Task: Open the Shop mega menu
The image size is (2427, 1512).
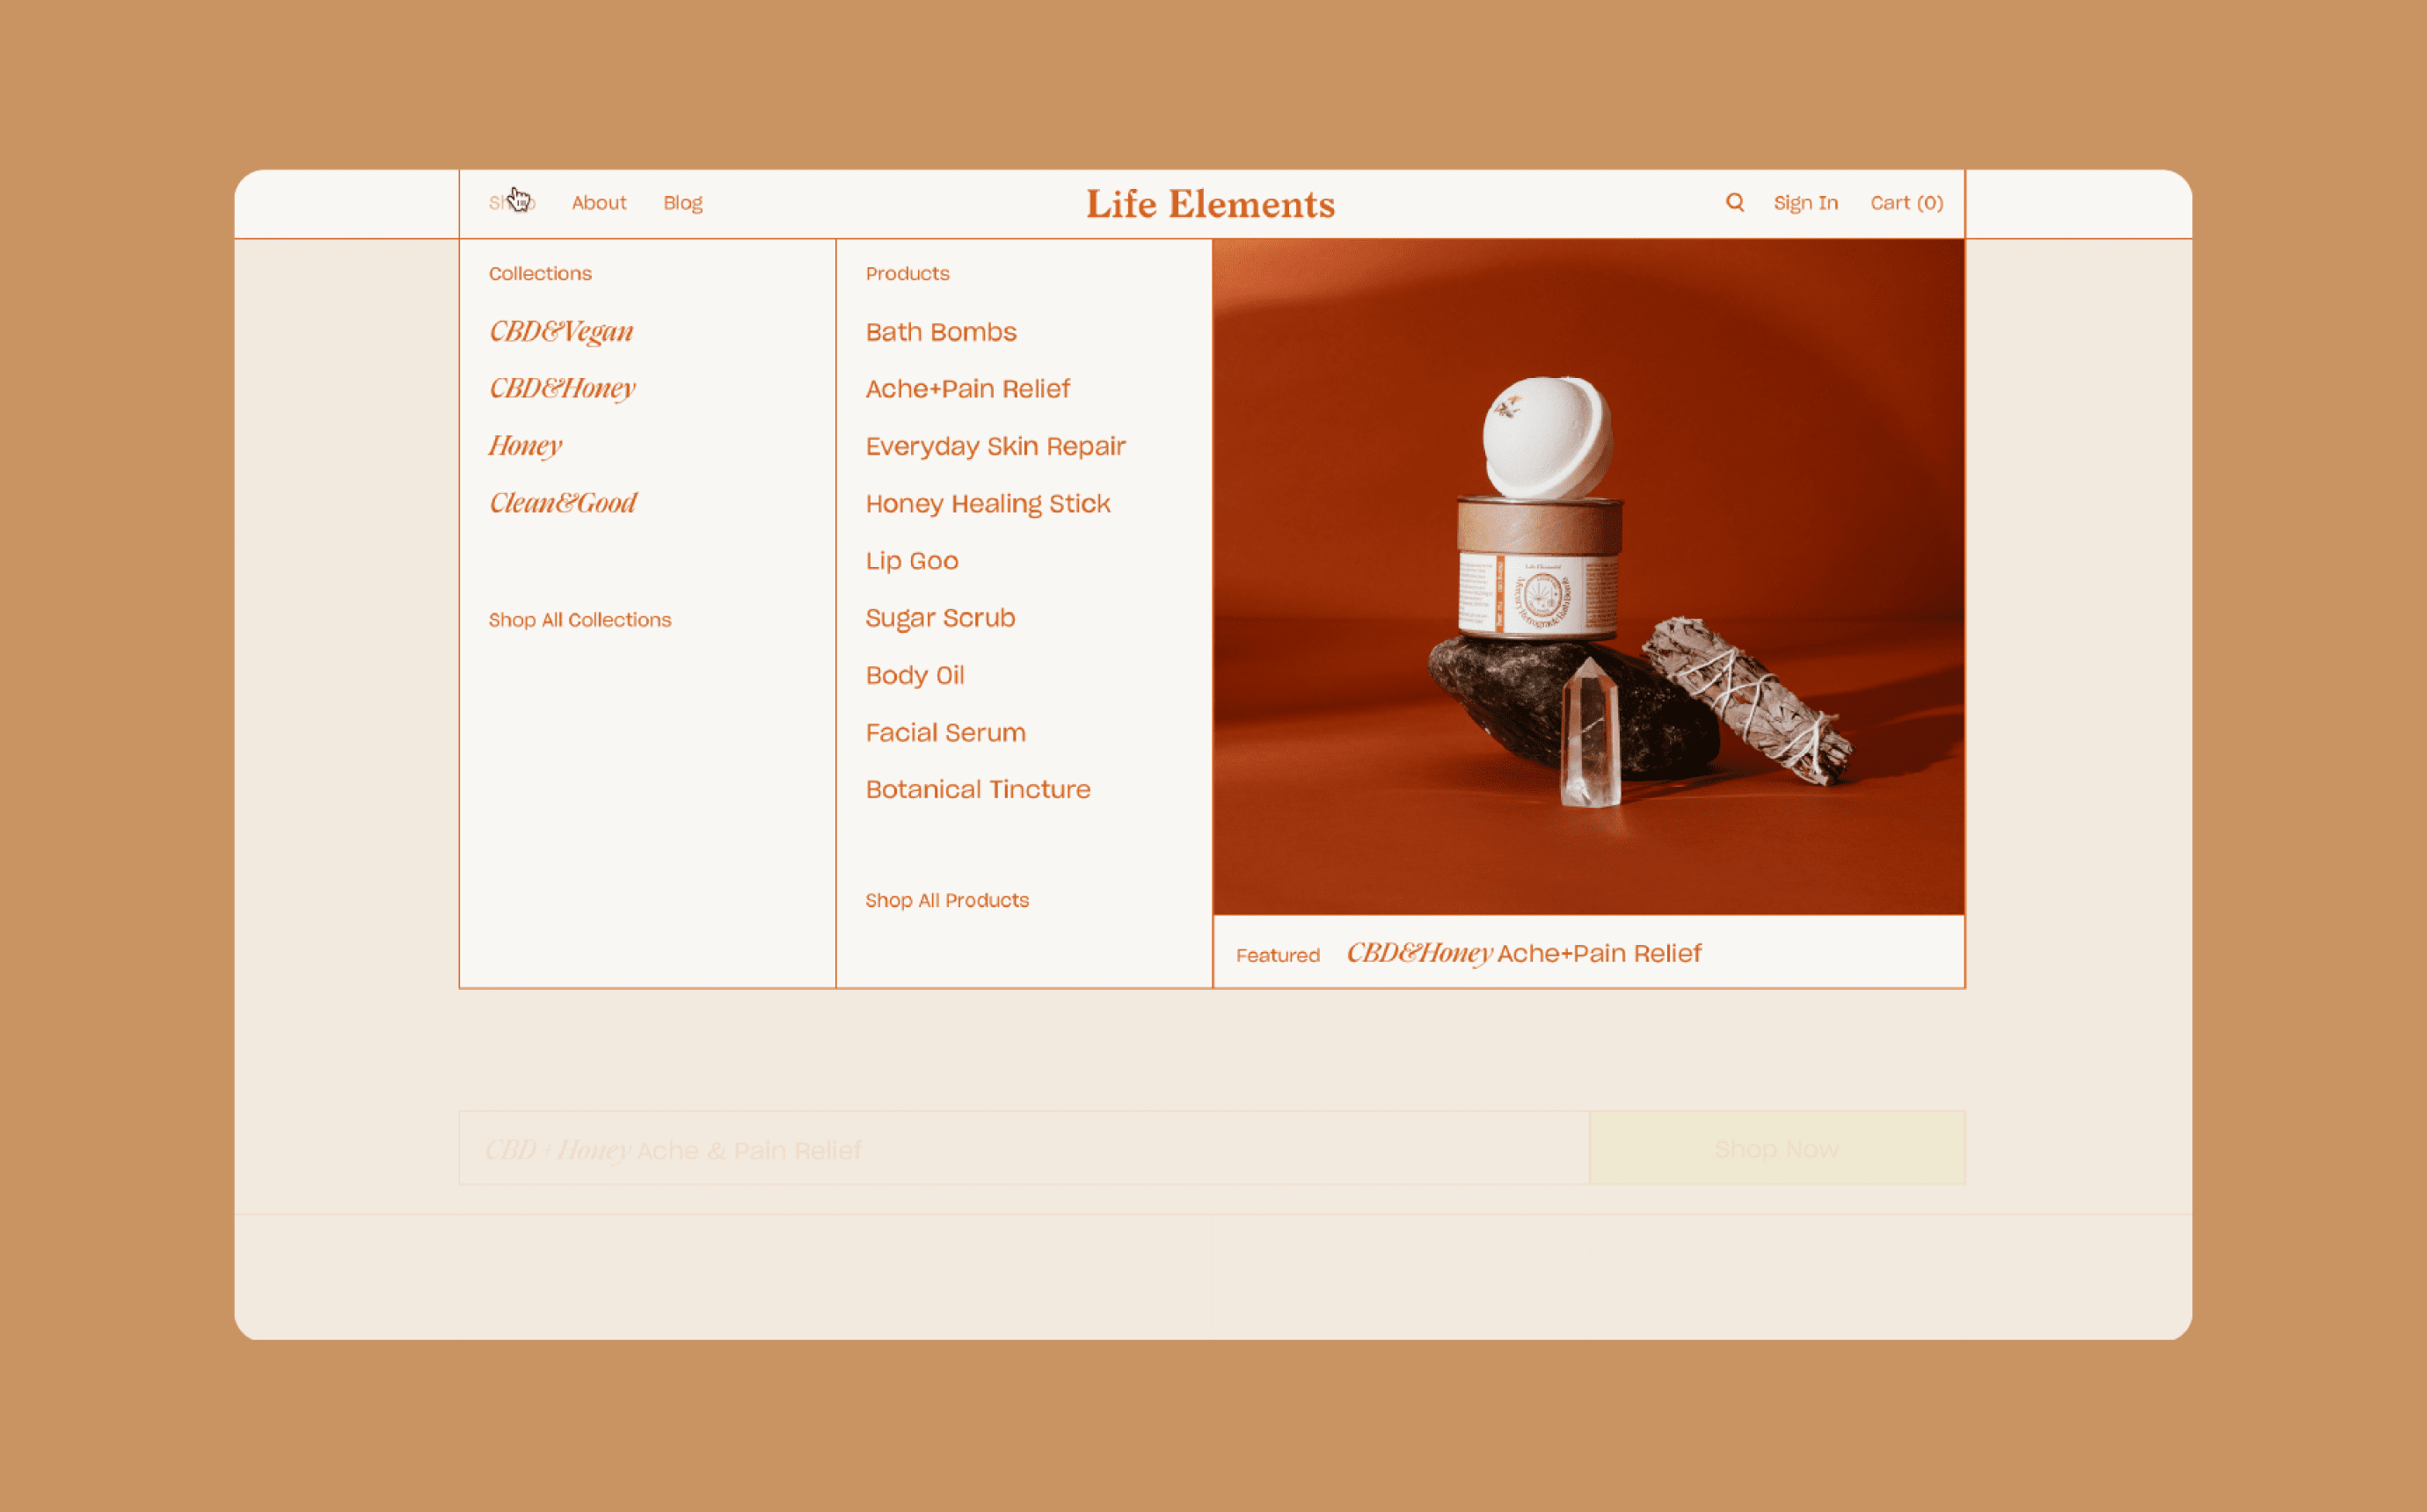Action: pos(511,203)
